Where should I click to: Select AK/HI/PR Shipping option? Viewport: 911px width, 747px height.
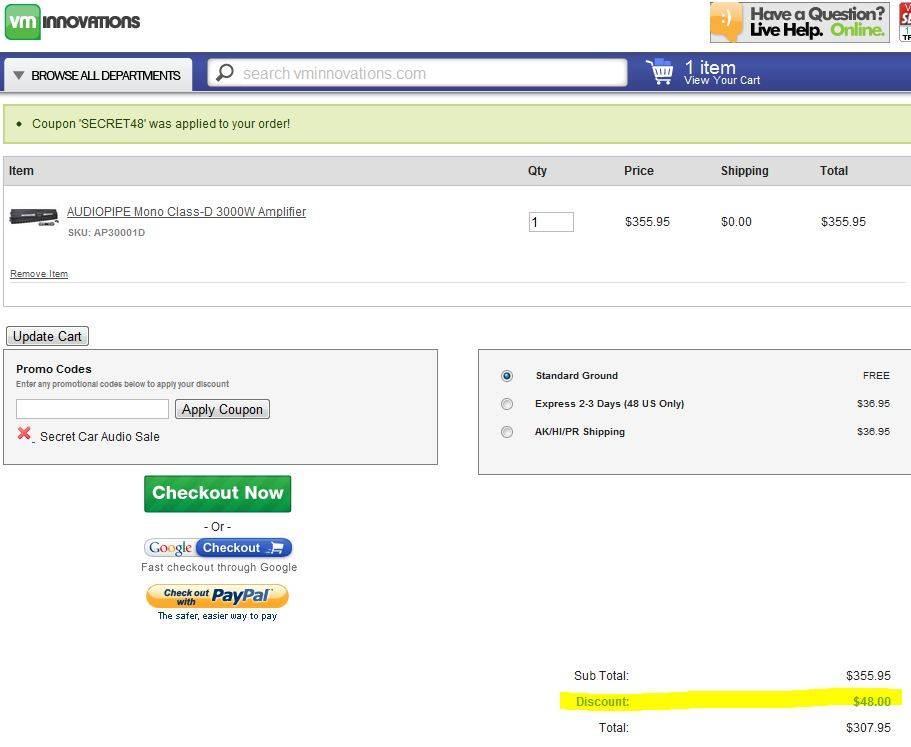(507, 432)
